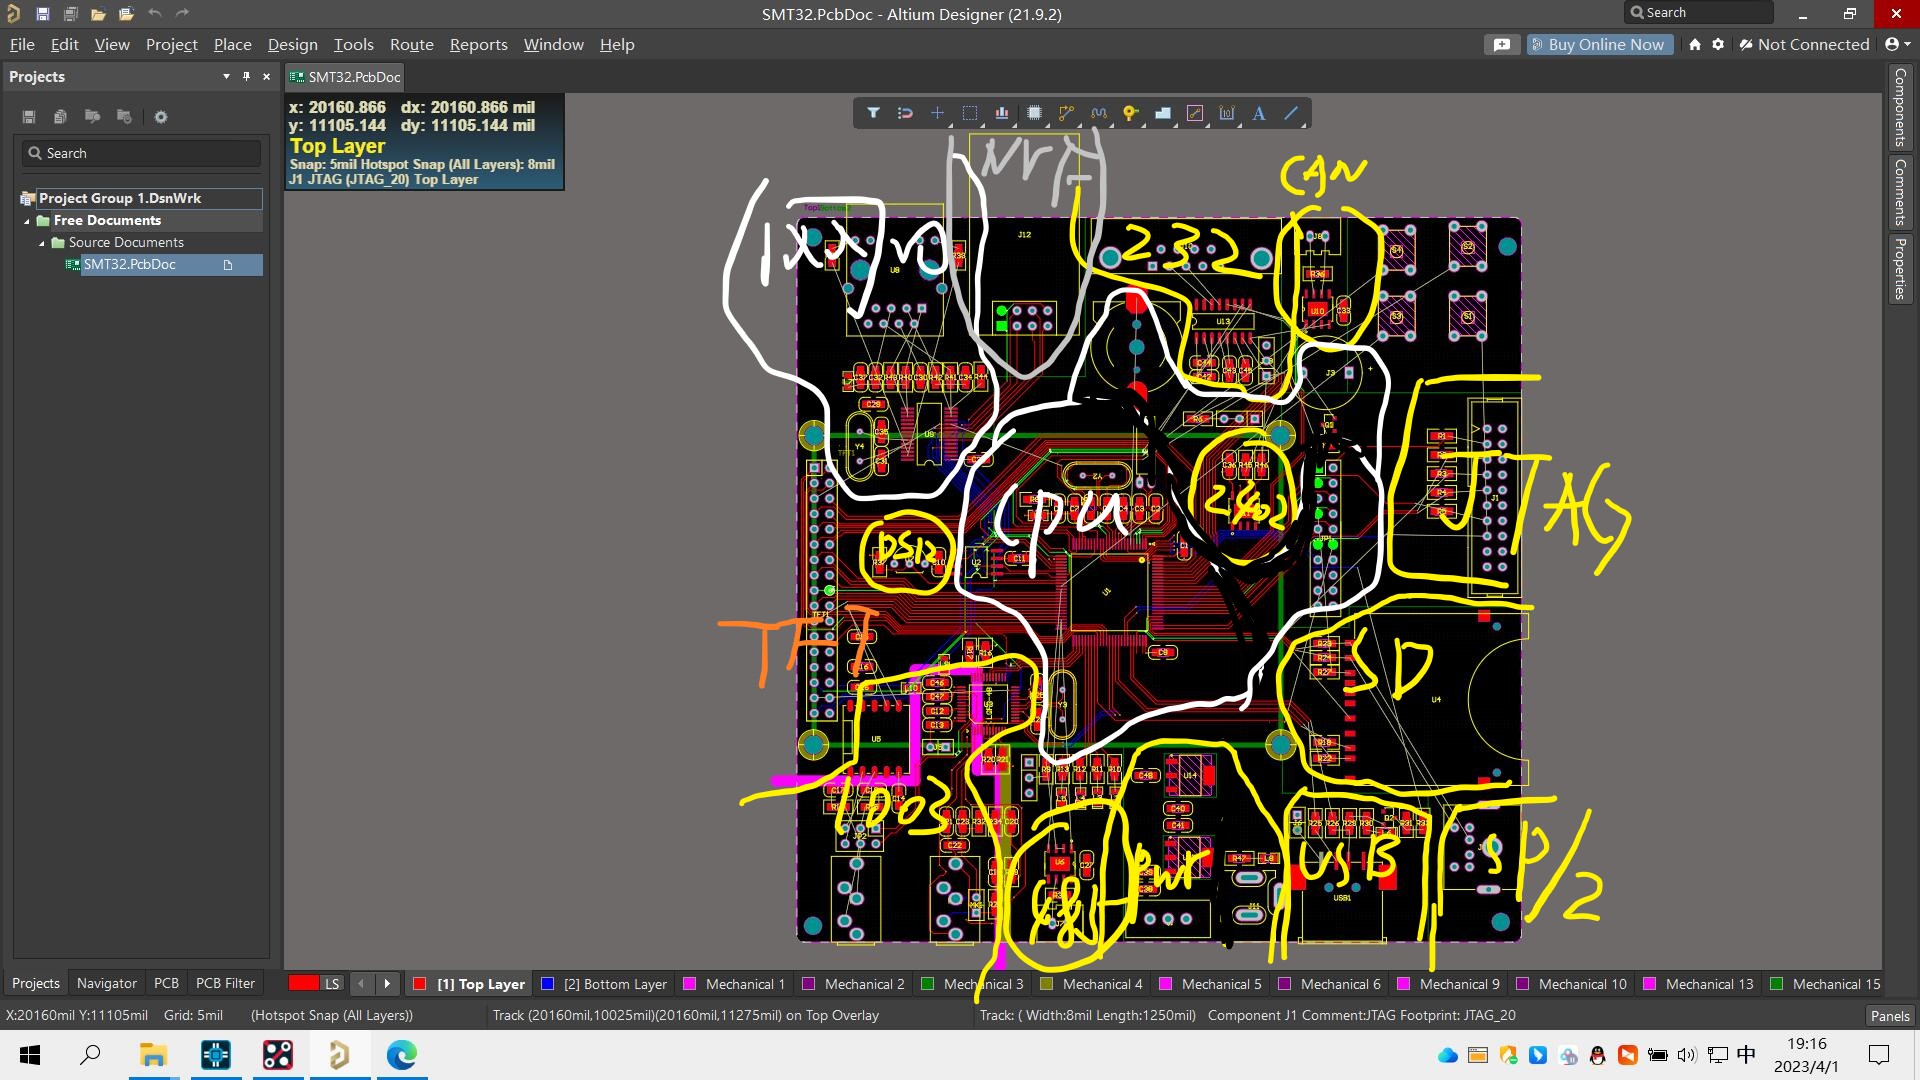Click Save All icon in title bar
Screen dimensions: 1920x1080
click(x=70, y=14)
